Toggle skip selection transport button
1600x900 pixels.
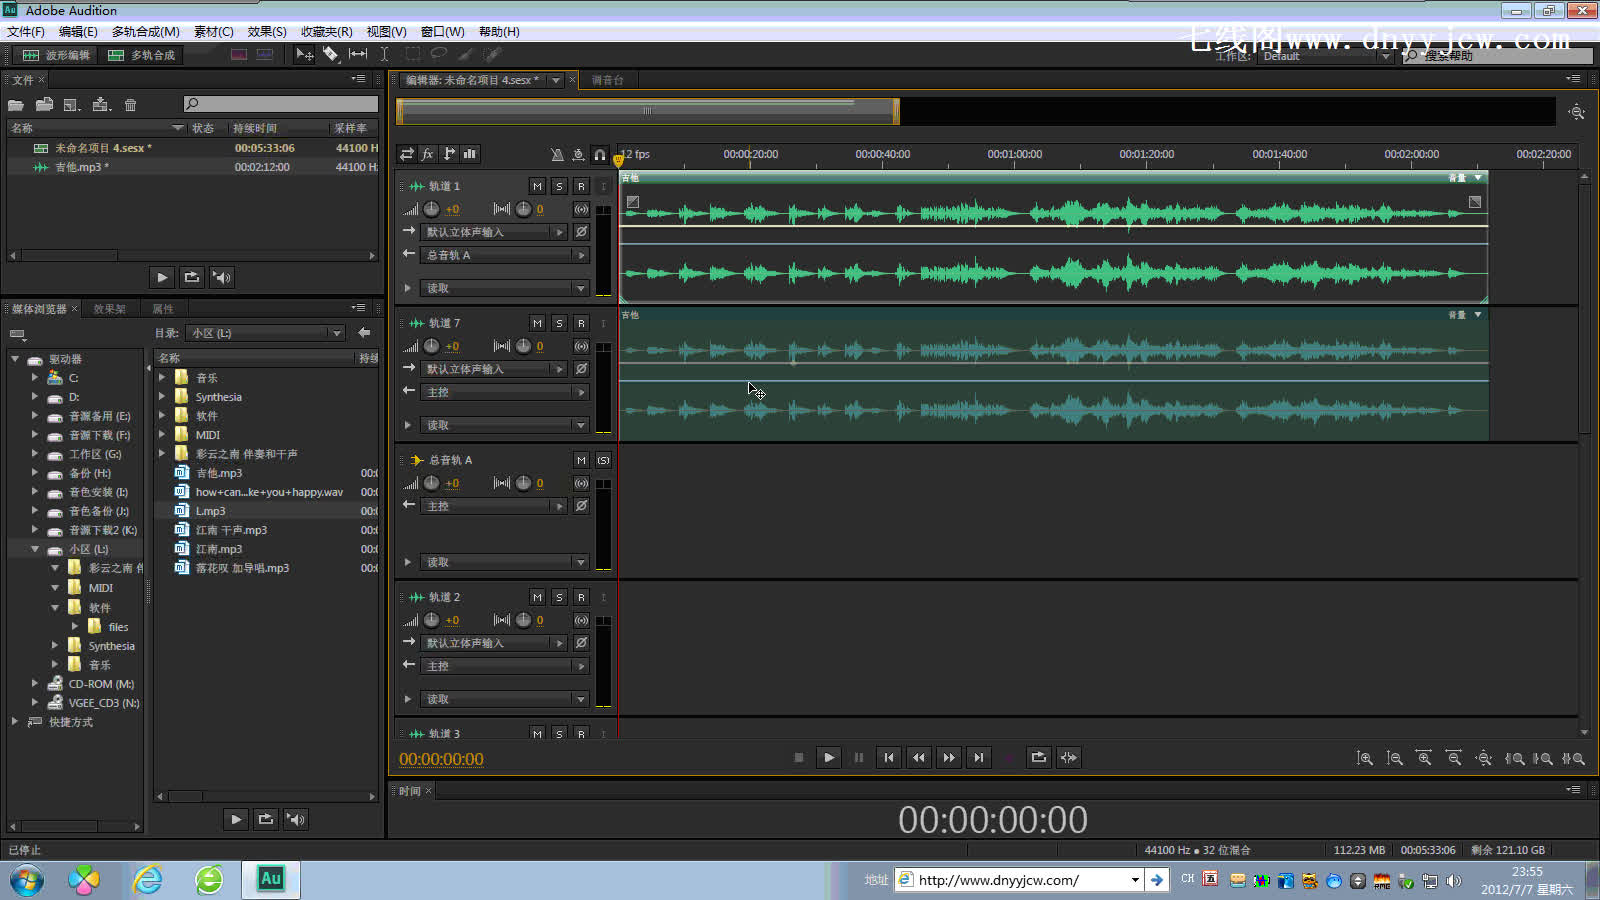(x=1069, y=758)
